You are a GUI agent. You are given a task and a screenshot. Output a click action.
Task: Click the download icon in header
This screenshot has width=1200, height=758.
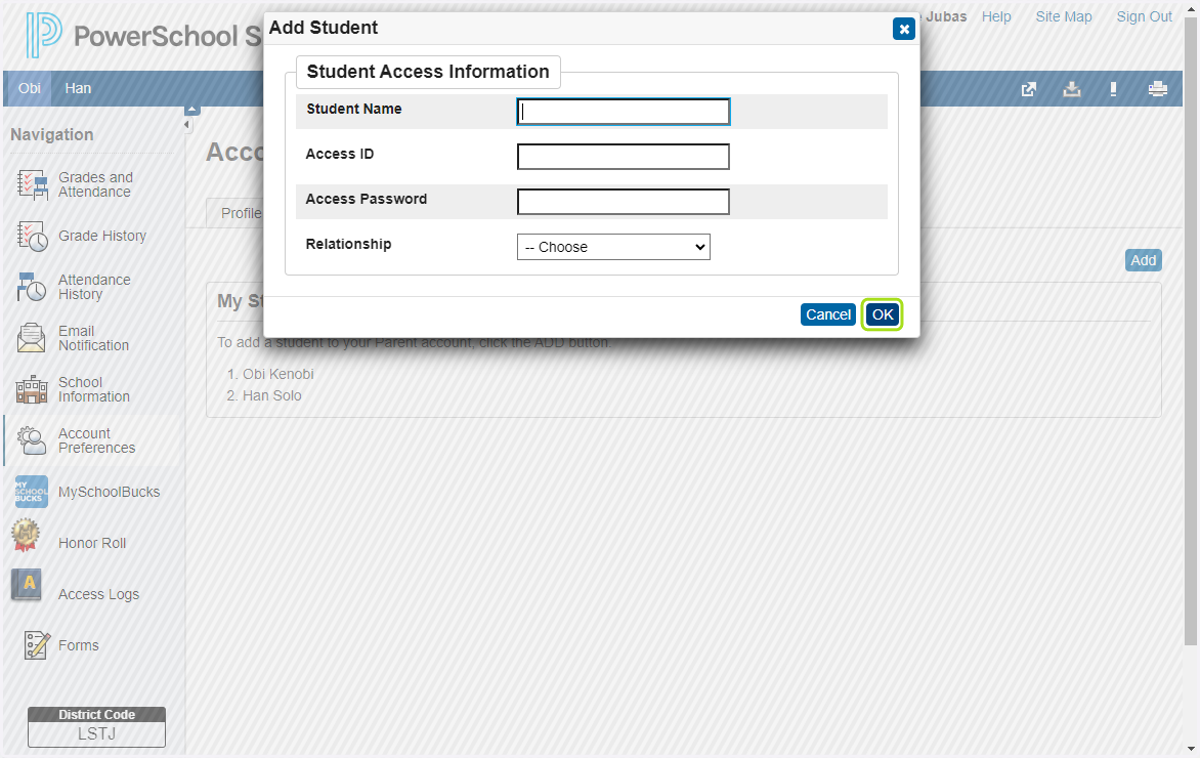point(1072,89)
